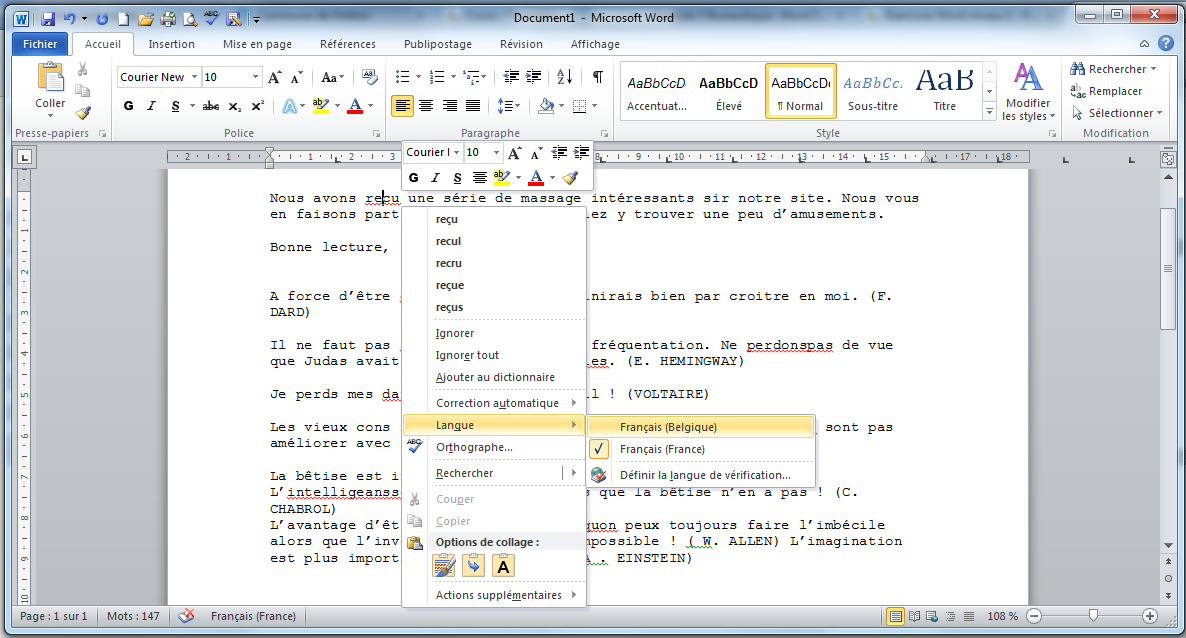1186x638 pixels.
Task: Choose keep text only paste option
Action: pyautogui.click(x=503, y=565)
